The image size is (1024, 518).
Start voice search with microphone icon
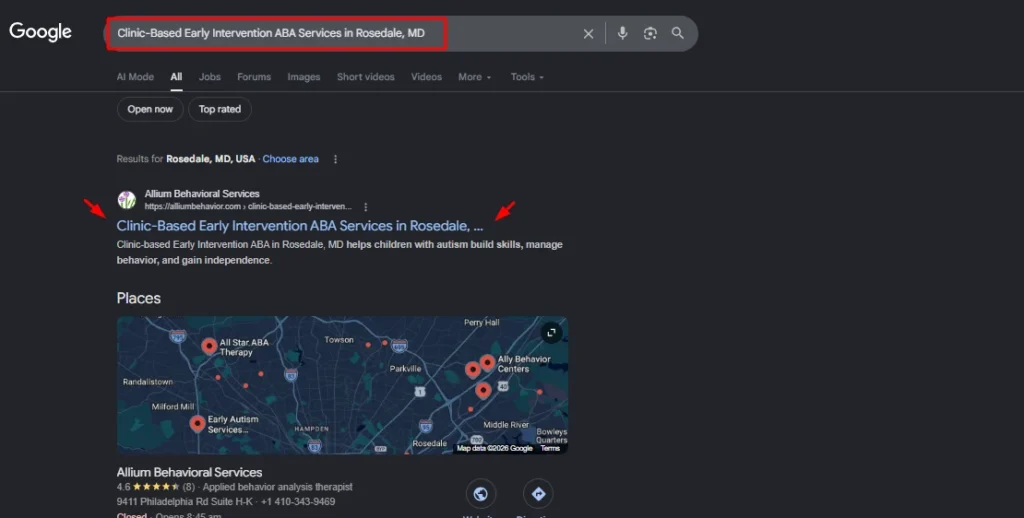click(622, 33)
